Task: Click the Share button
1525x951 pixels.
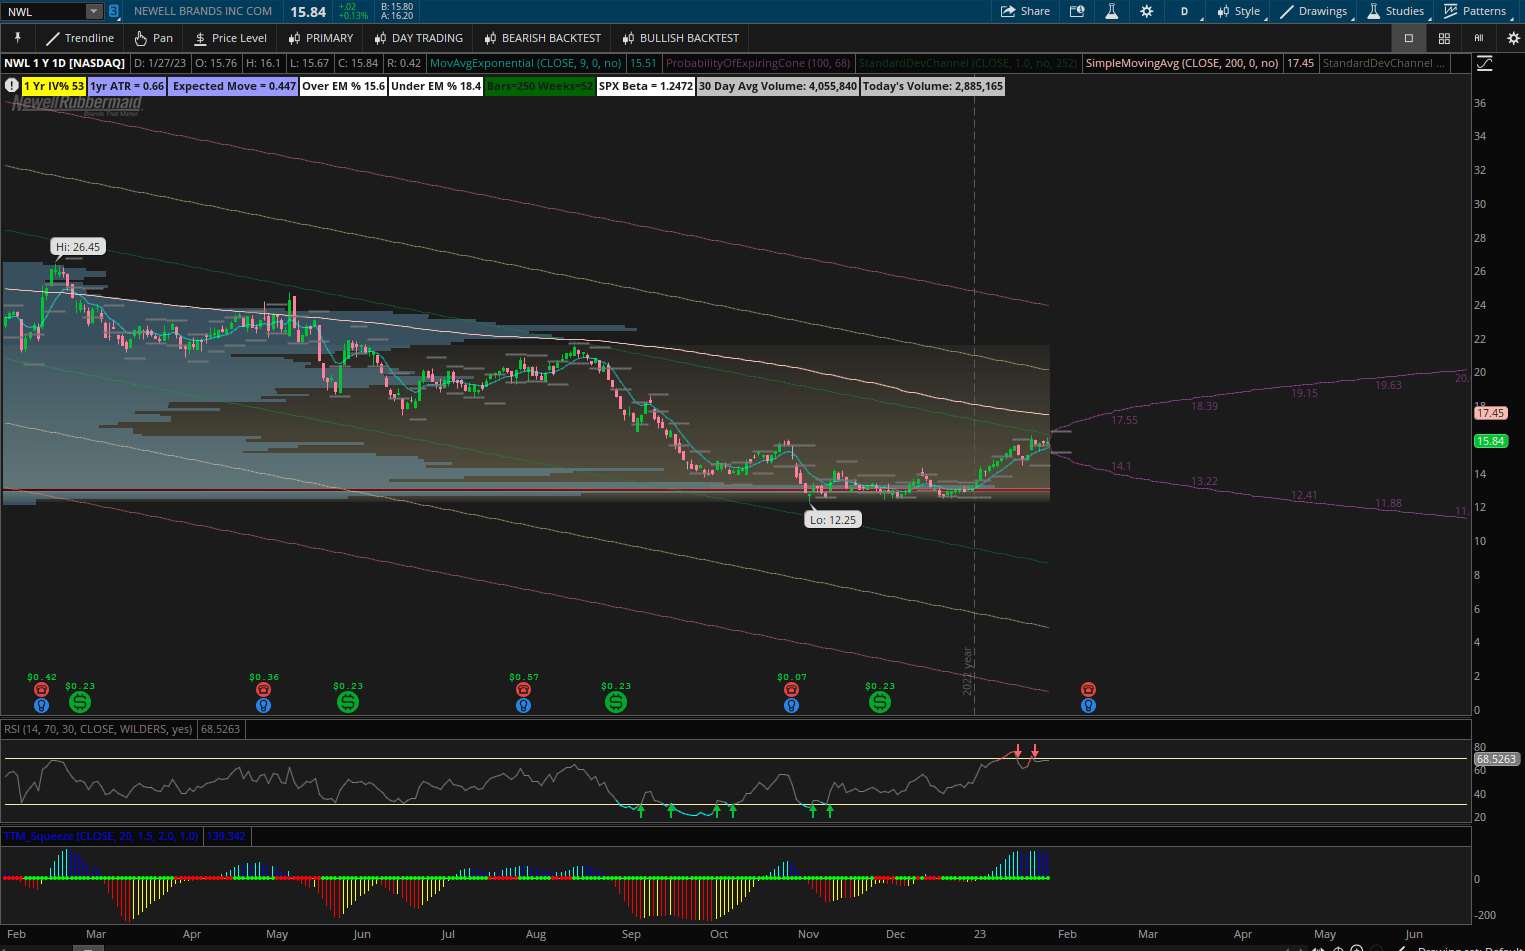Action: tap(1023, 11)
